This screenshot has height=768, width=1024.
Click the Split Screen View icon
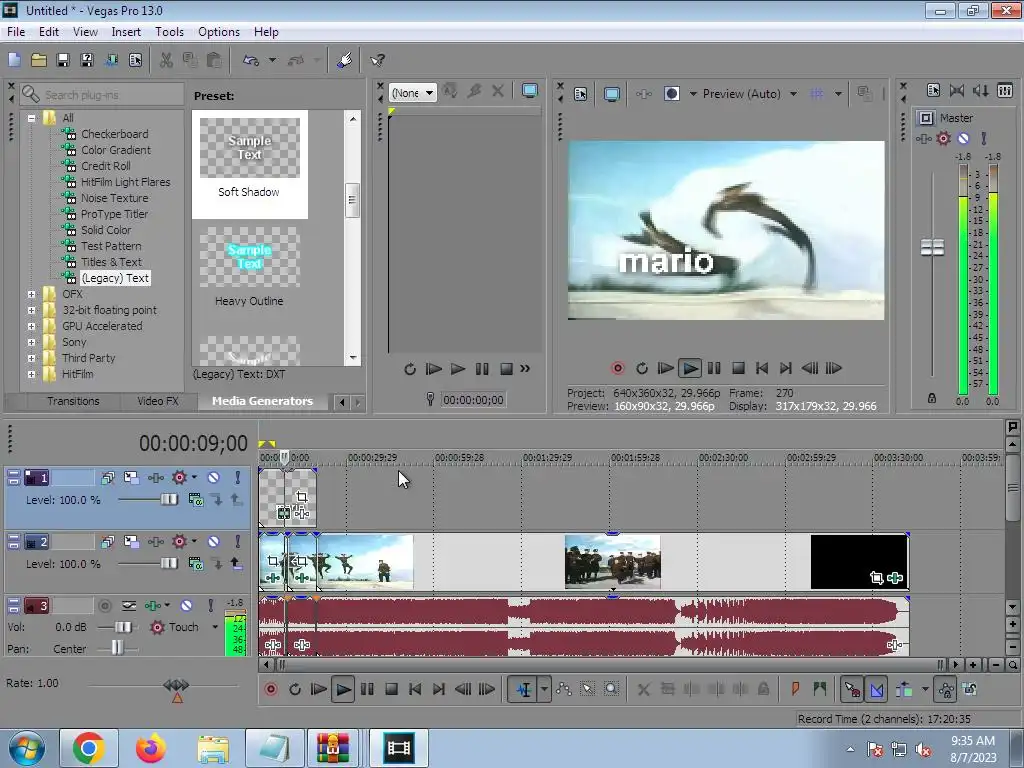point(671,94)
